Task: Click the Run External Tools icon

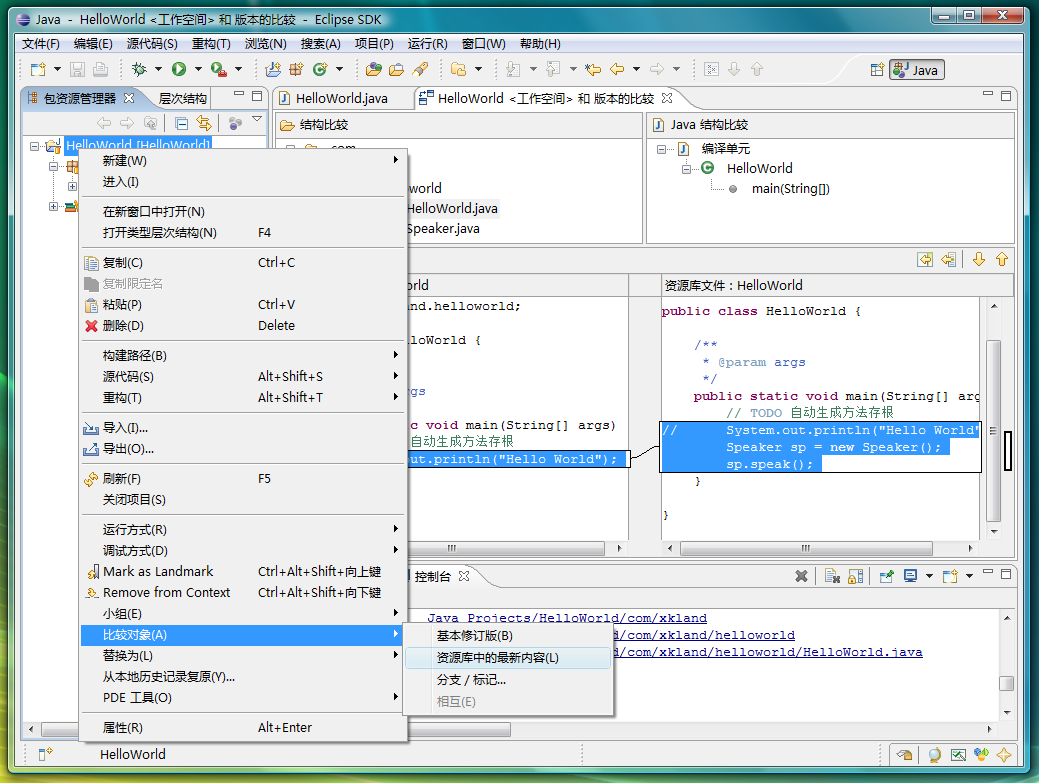Action: click(219, 69)
